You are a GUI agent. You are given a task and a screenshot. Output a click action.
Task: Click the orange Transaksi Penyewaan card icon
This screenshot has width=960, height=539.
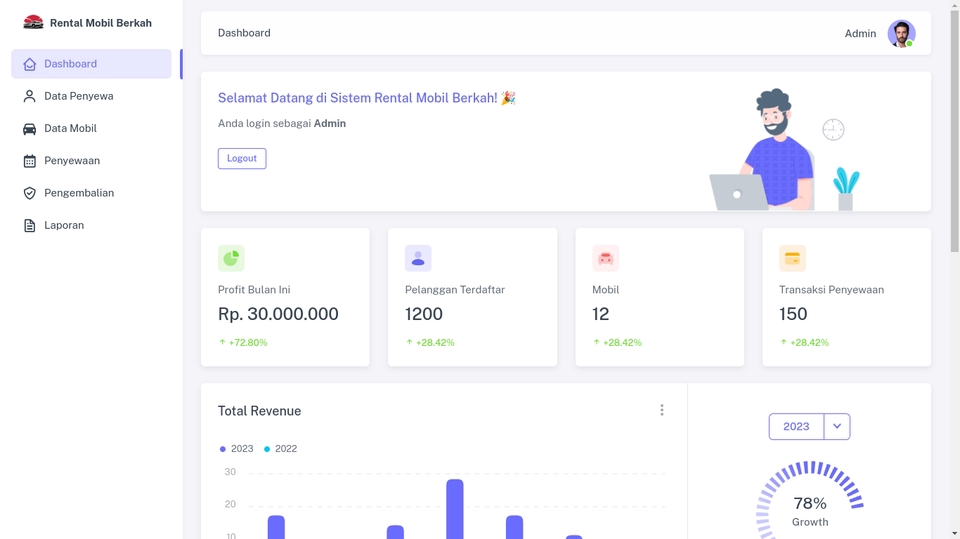[792, 258]
